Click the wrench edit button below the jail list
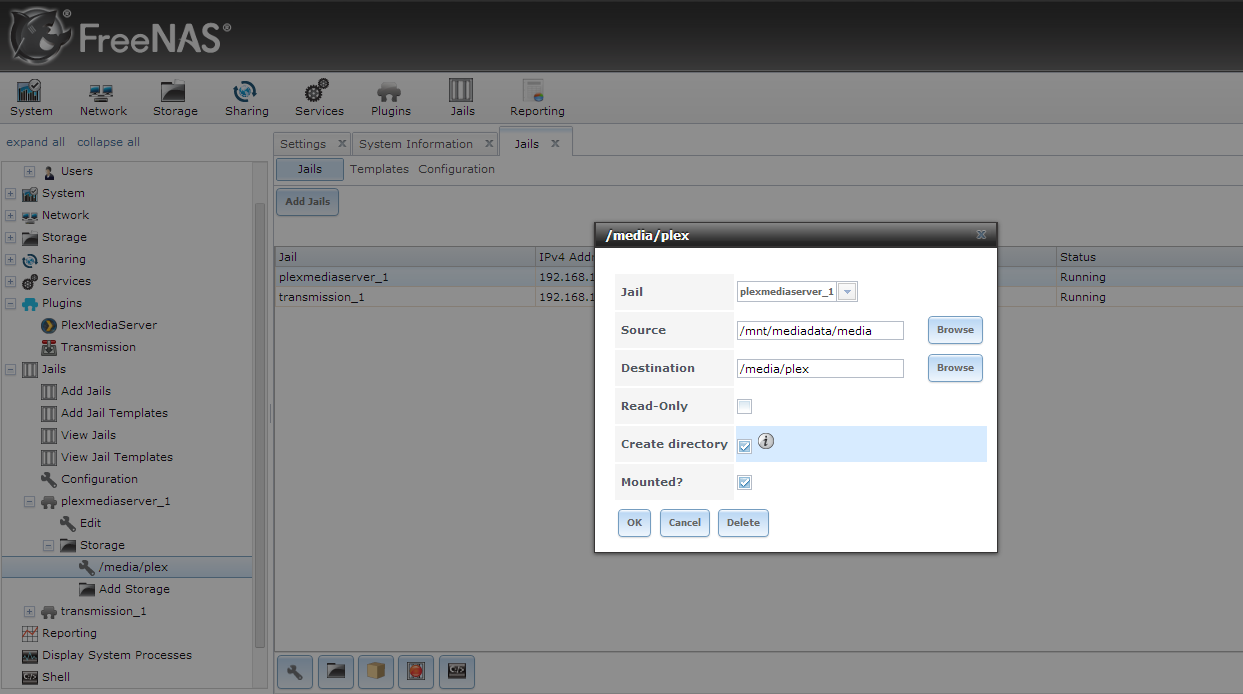The height and width of the screenshot is (694, 1243). click(294, 672)
